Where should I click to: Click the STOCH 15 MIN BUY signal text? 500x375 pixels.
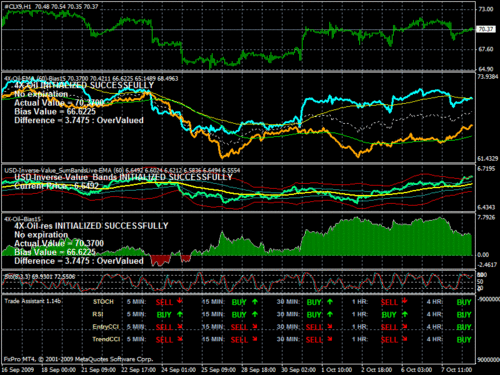[x=239, y=302]
